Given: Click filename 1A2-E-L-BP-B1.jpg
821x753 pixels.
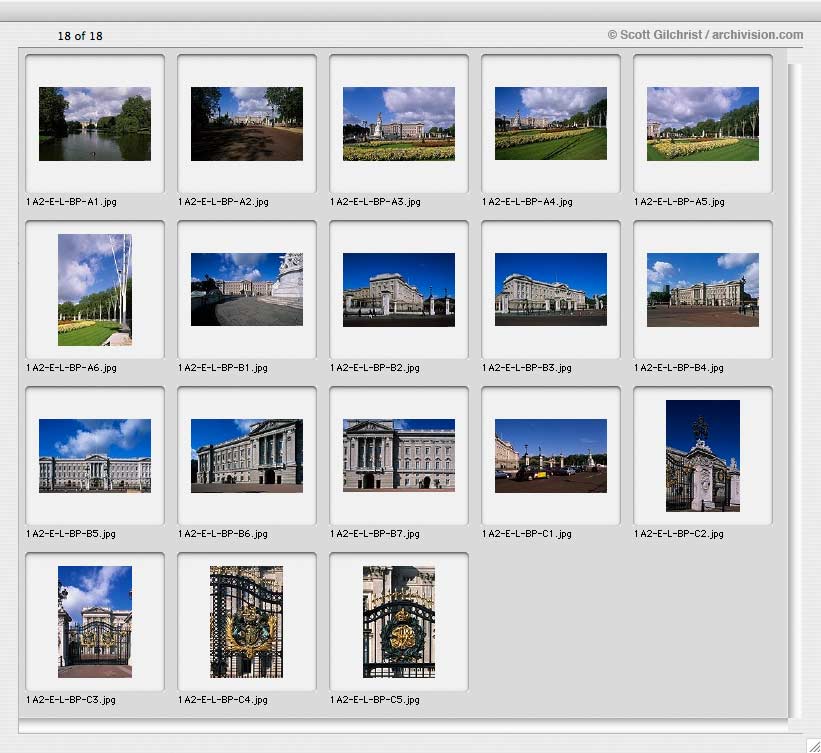Looking at the screenshot, I should point(223,368).
